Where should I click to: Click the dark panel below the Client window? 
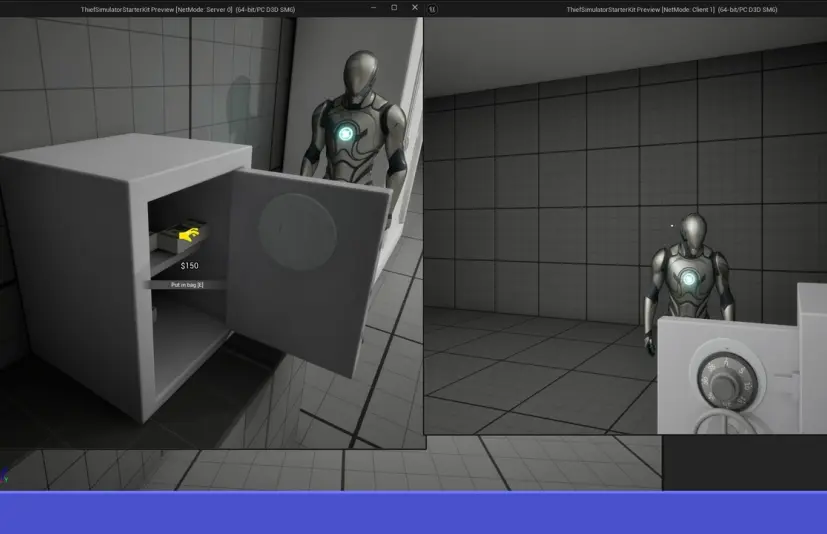(744, 463)
